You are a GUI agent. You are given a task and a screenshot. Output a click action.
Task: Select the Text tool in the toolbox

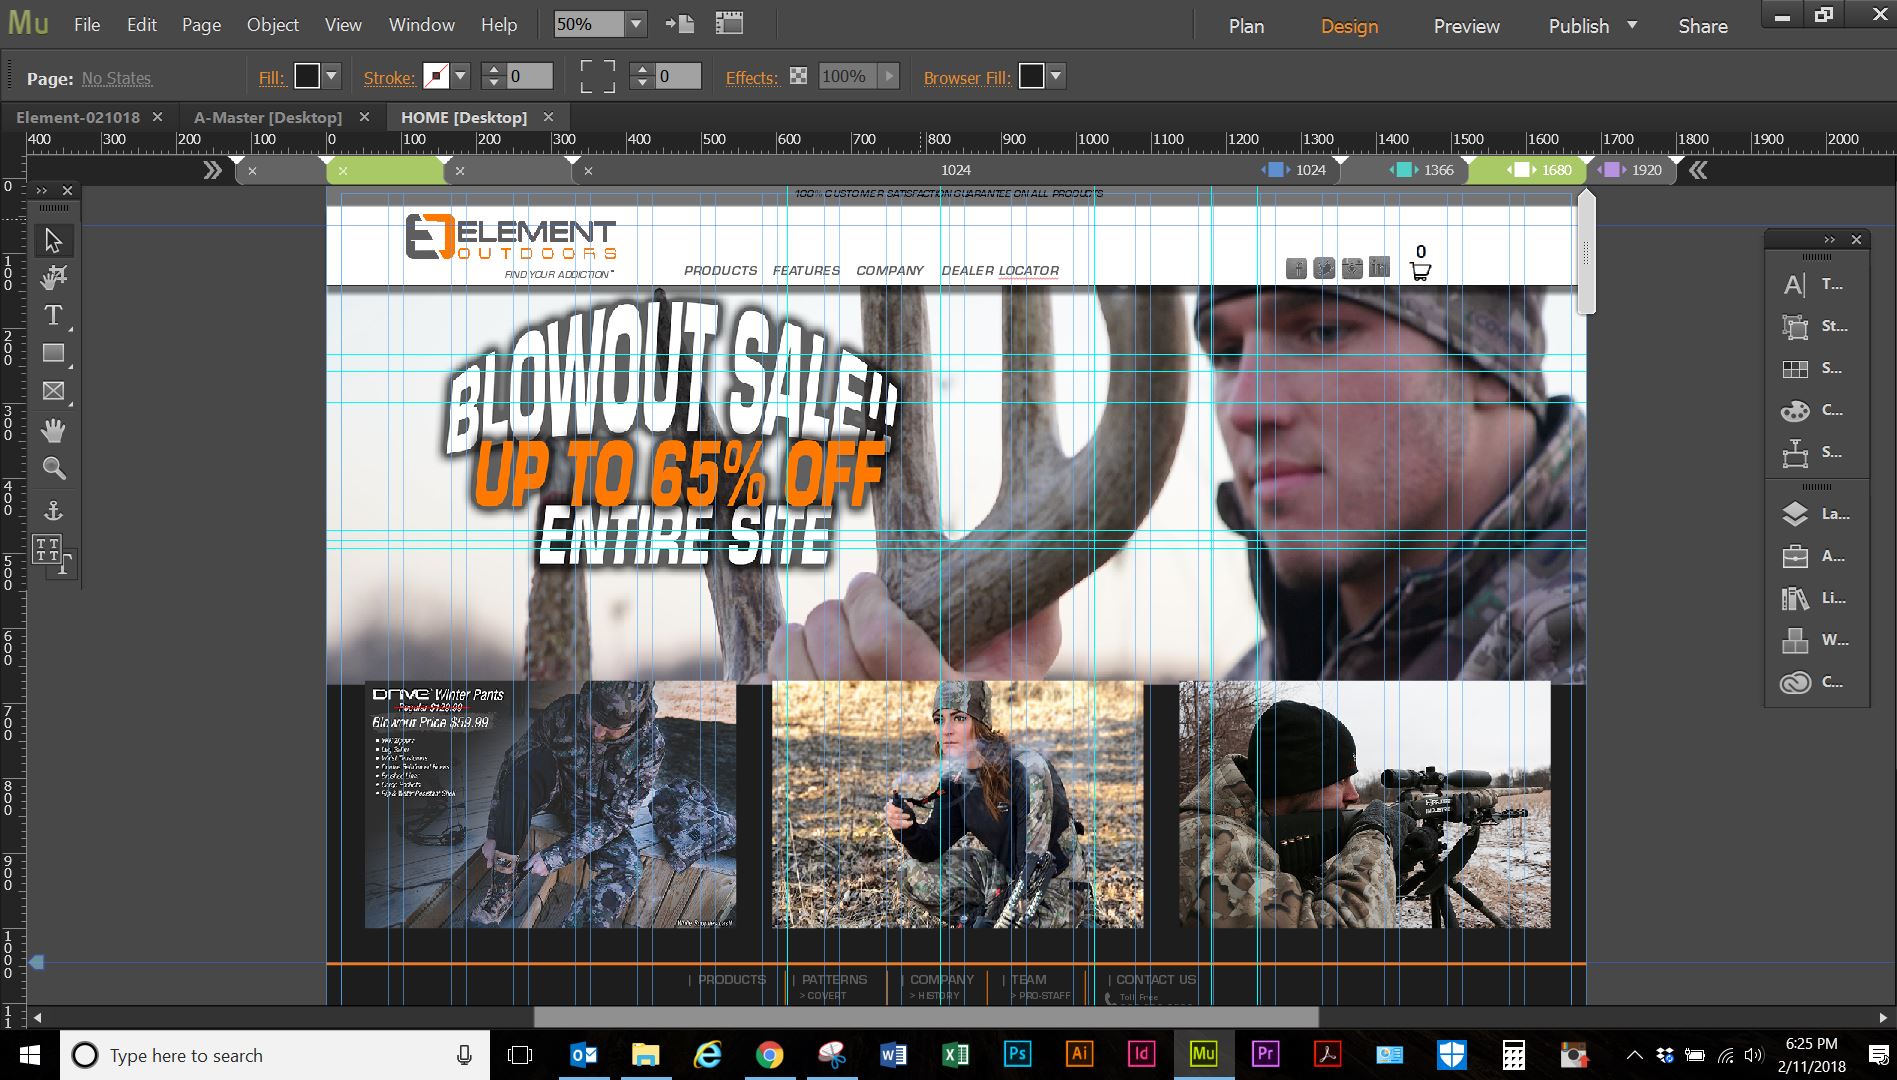click(53, 316)
